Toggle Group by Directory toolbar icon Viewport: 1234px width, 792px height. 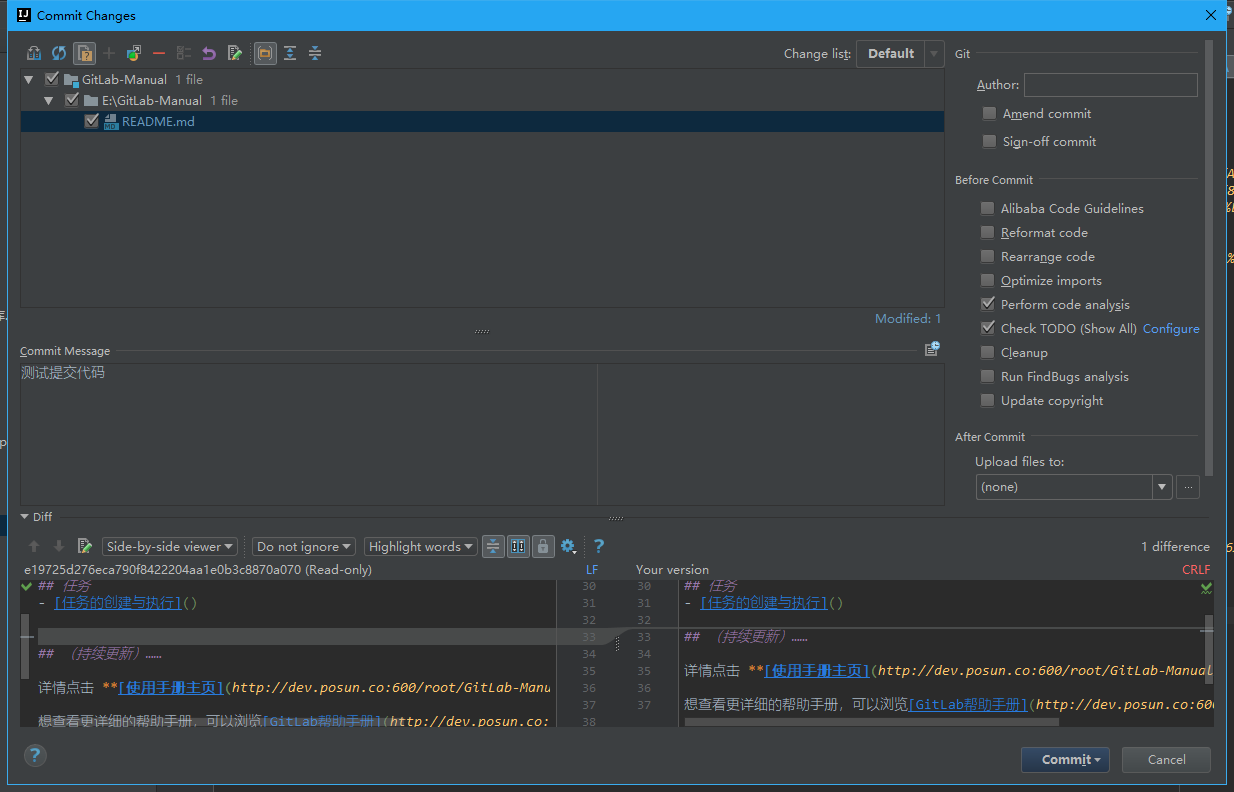pos(265,54)
